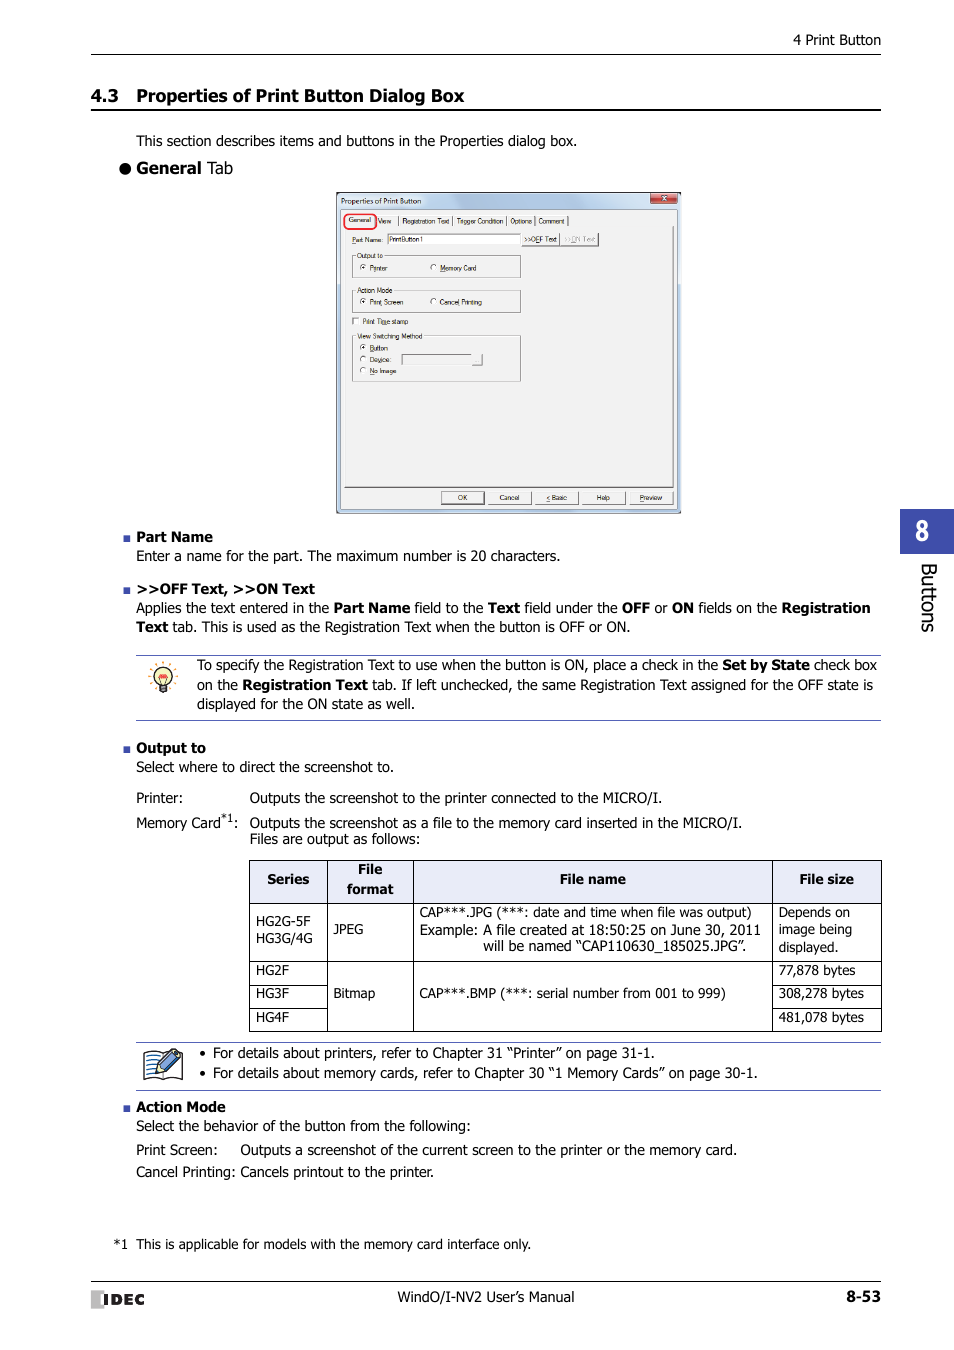This screenshot has height=1350, width=954.
Task: Open the Options tab
Action: pos(521,221)
